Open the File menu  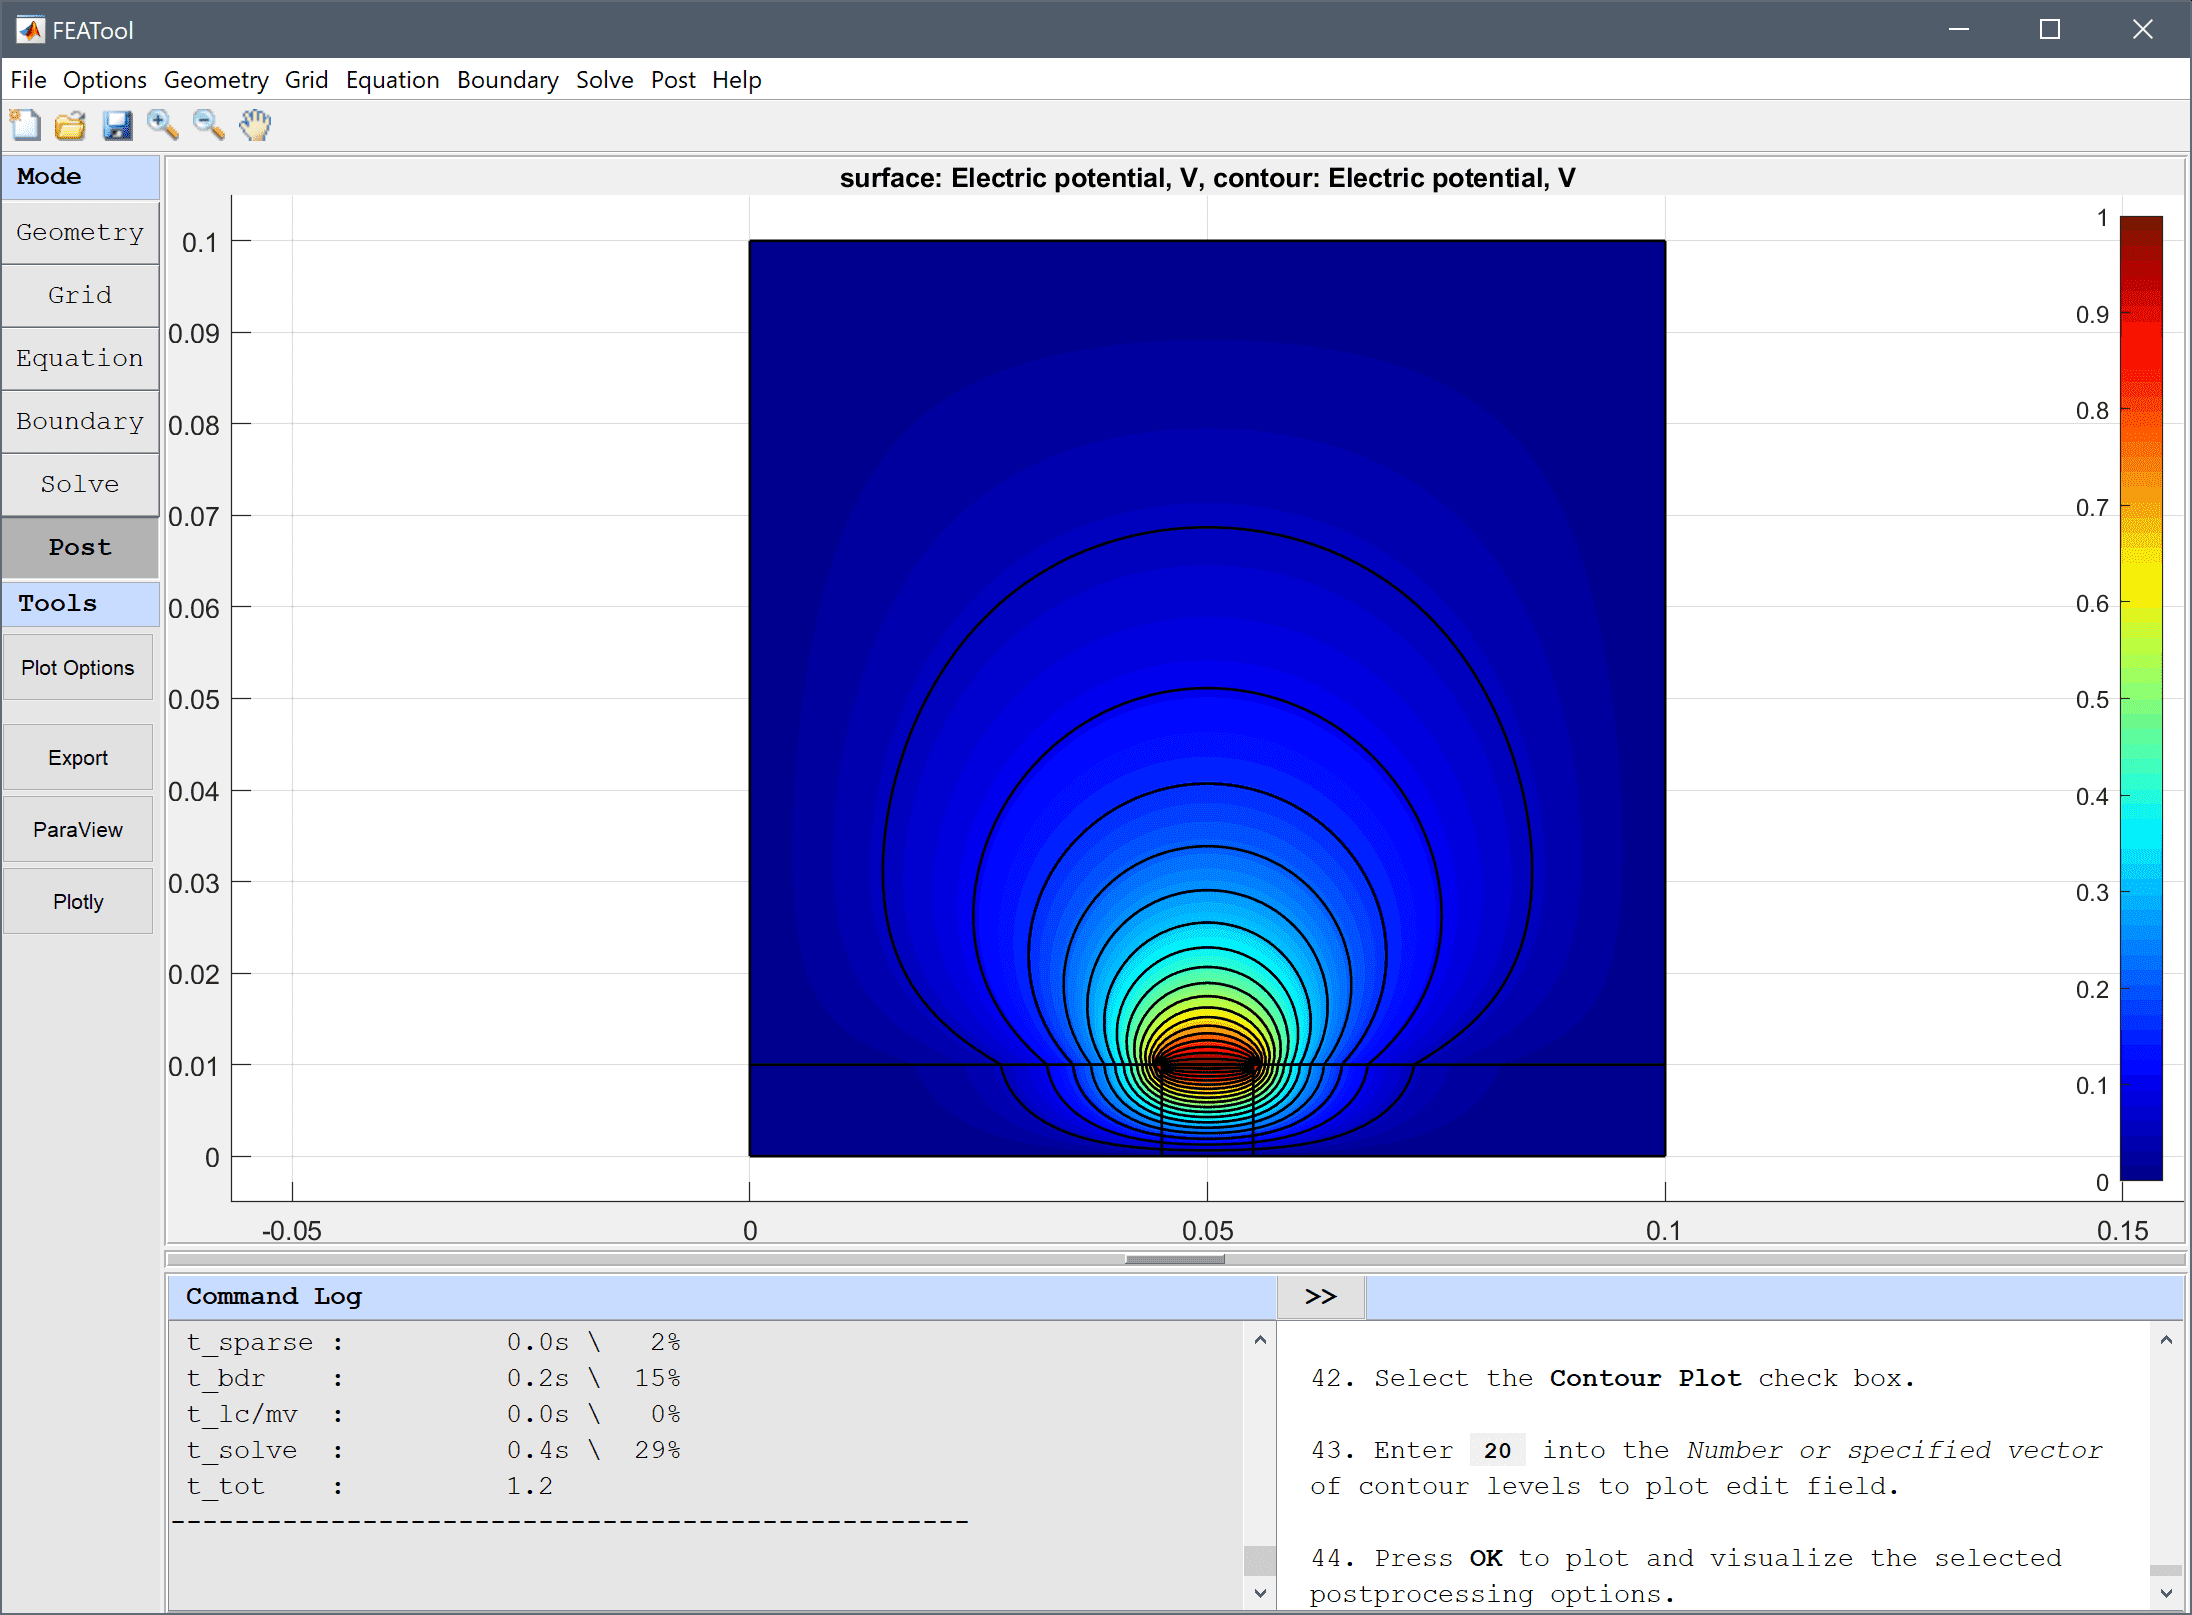click(x=29, y=80)
